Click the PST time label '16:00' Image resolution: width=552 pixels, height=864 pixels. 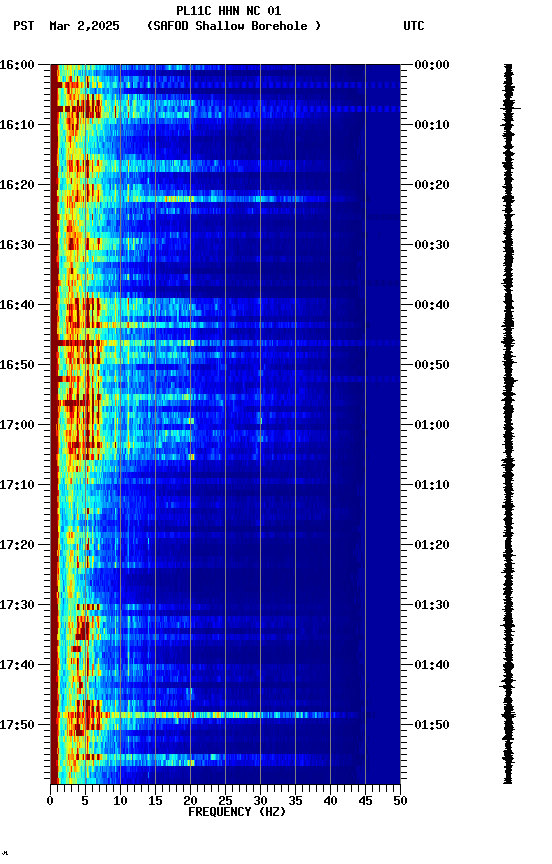17,64
